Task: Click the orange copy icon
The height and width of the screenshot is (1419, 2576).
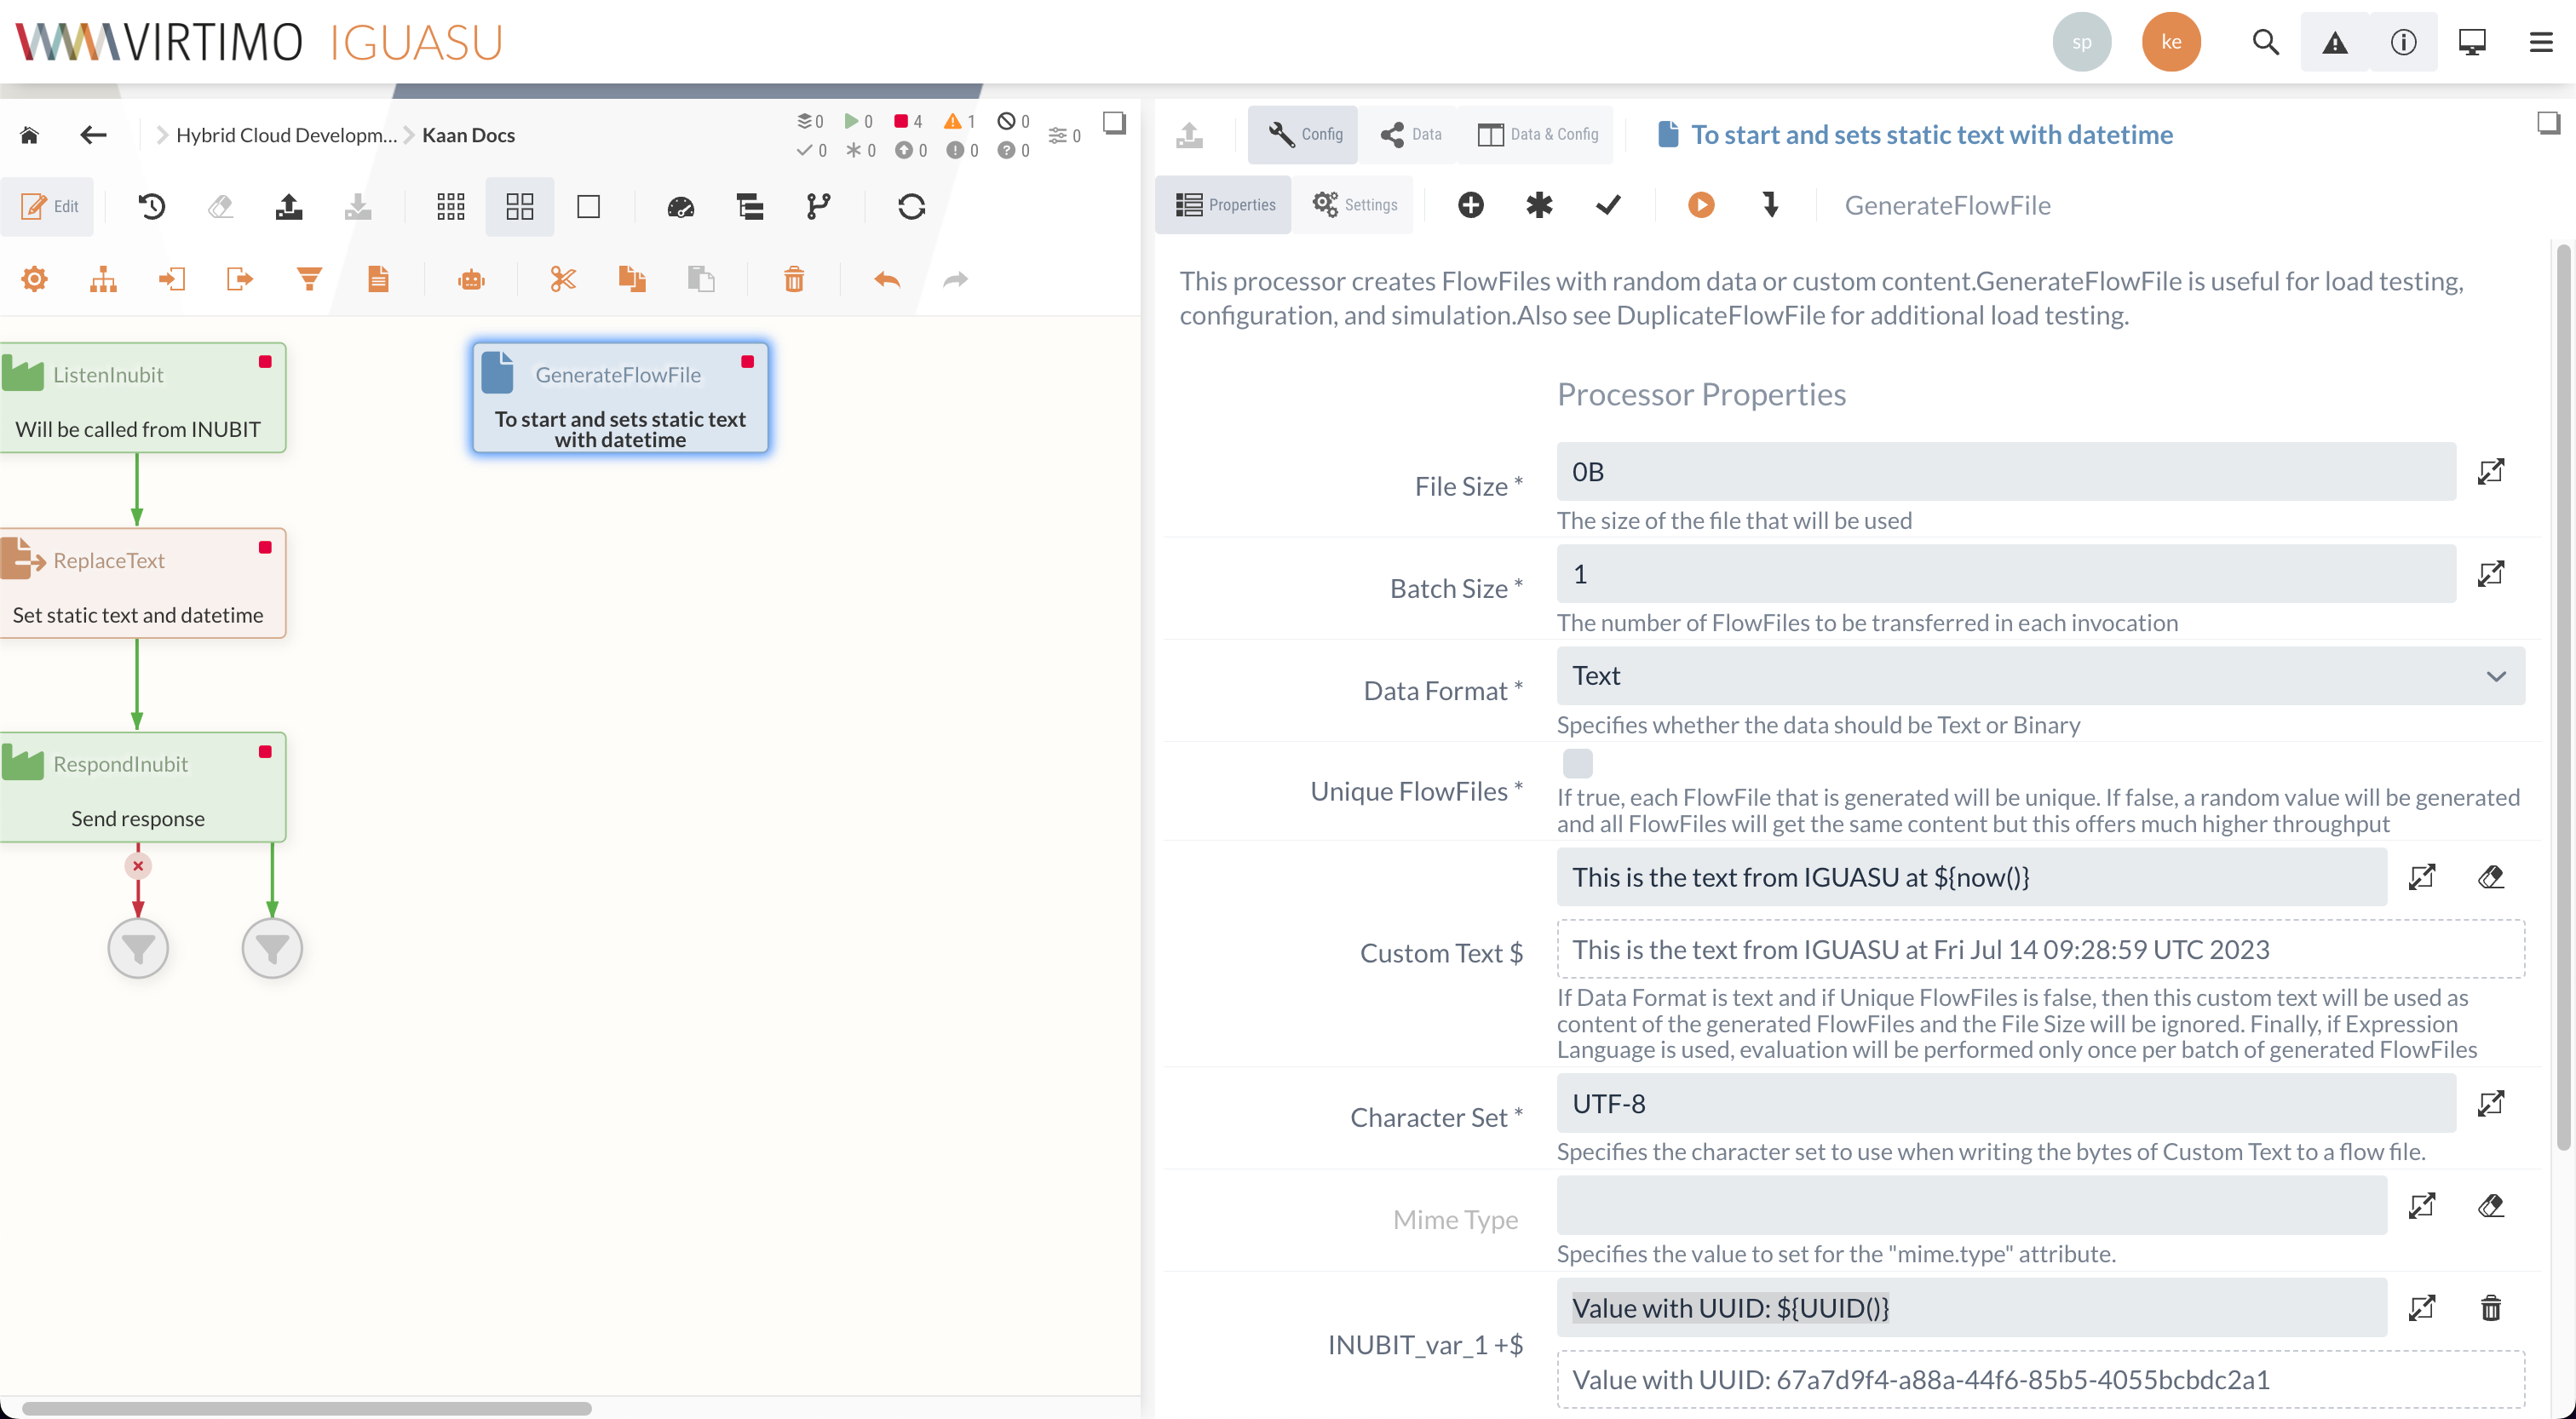Action: click(632, 279)
